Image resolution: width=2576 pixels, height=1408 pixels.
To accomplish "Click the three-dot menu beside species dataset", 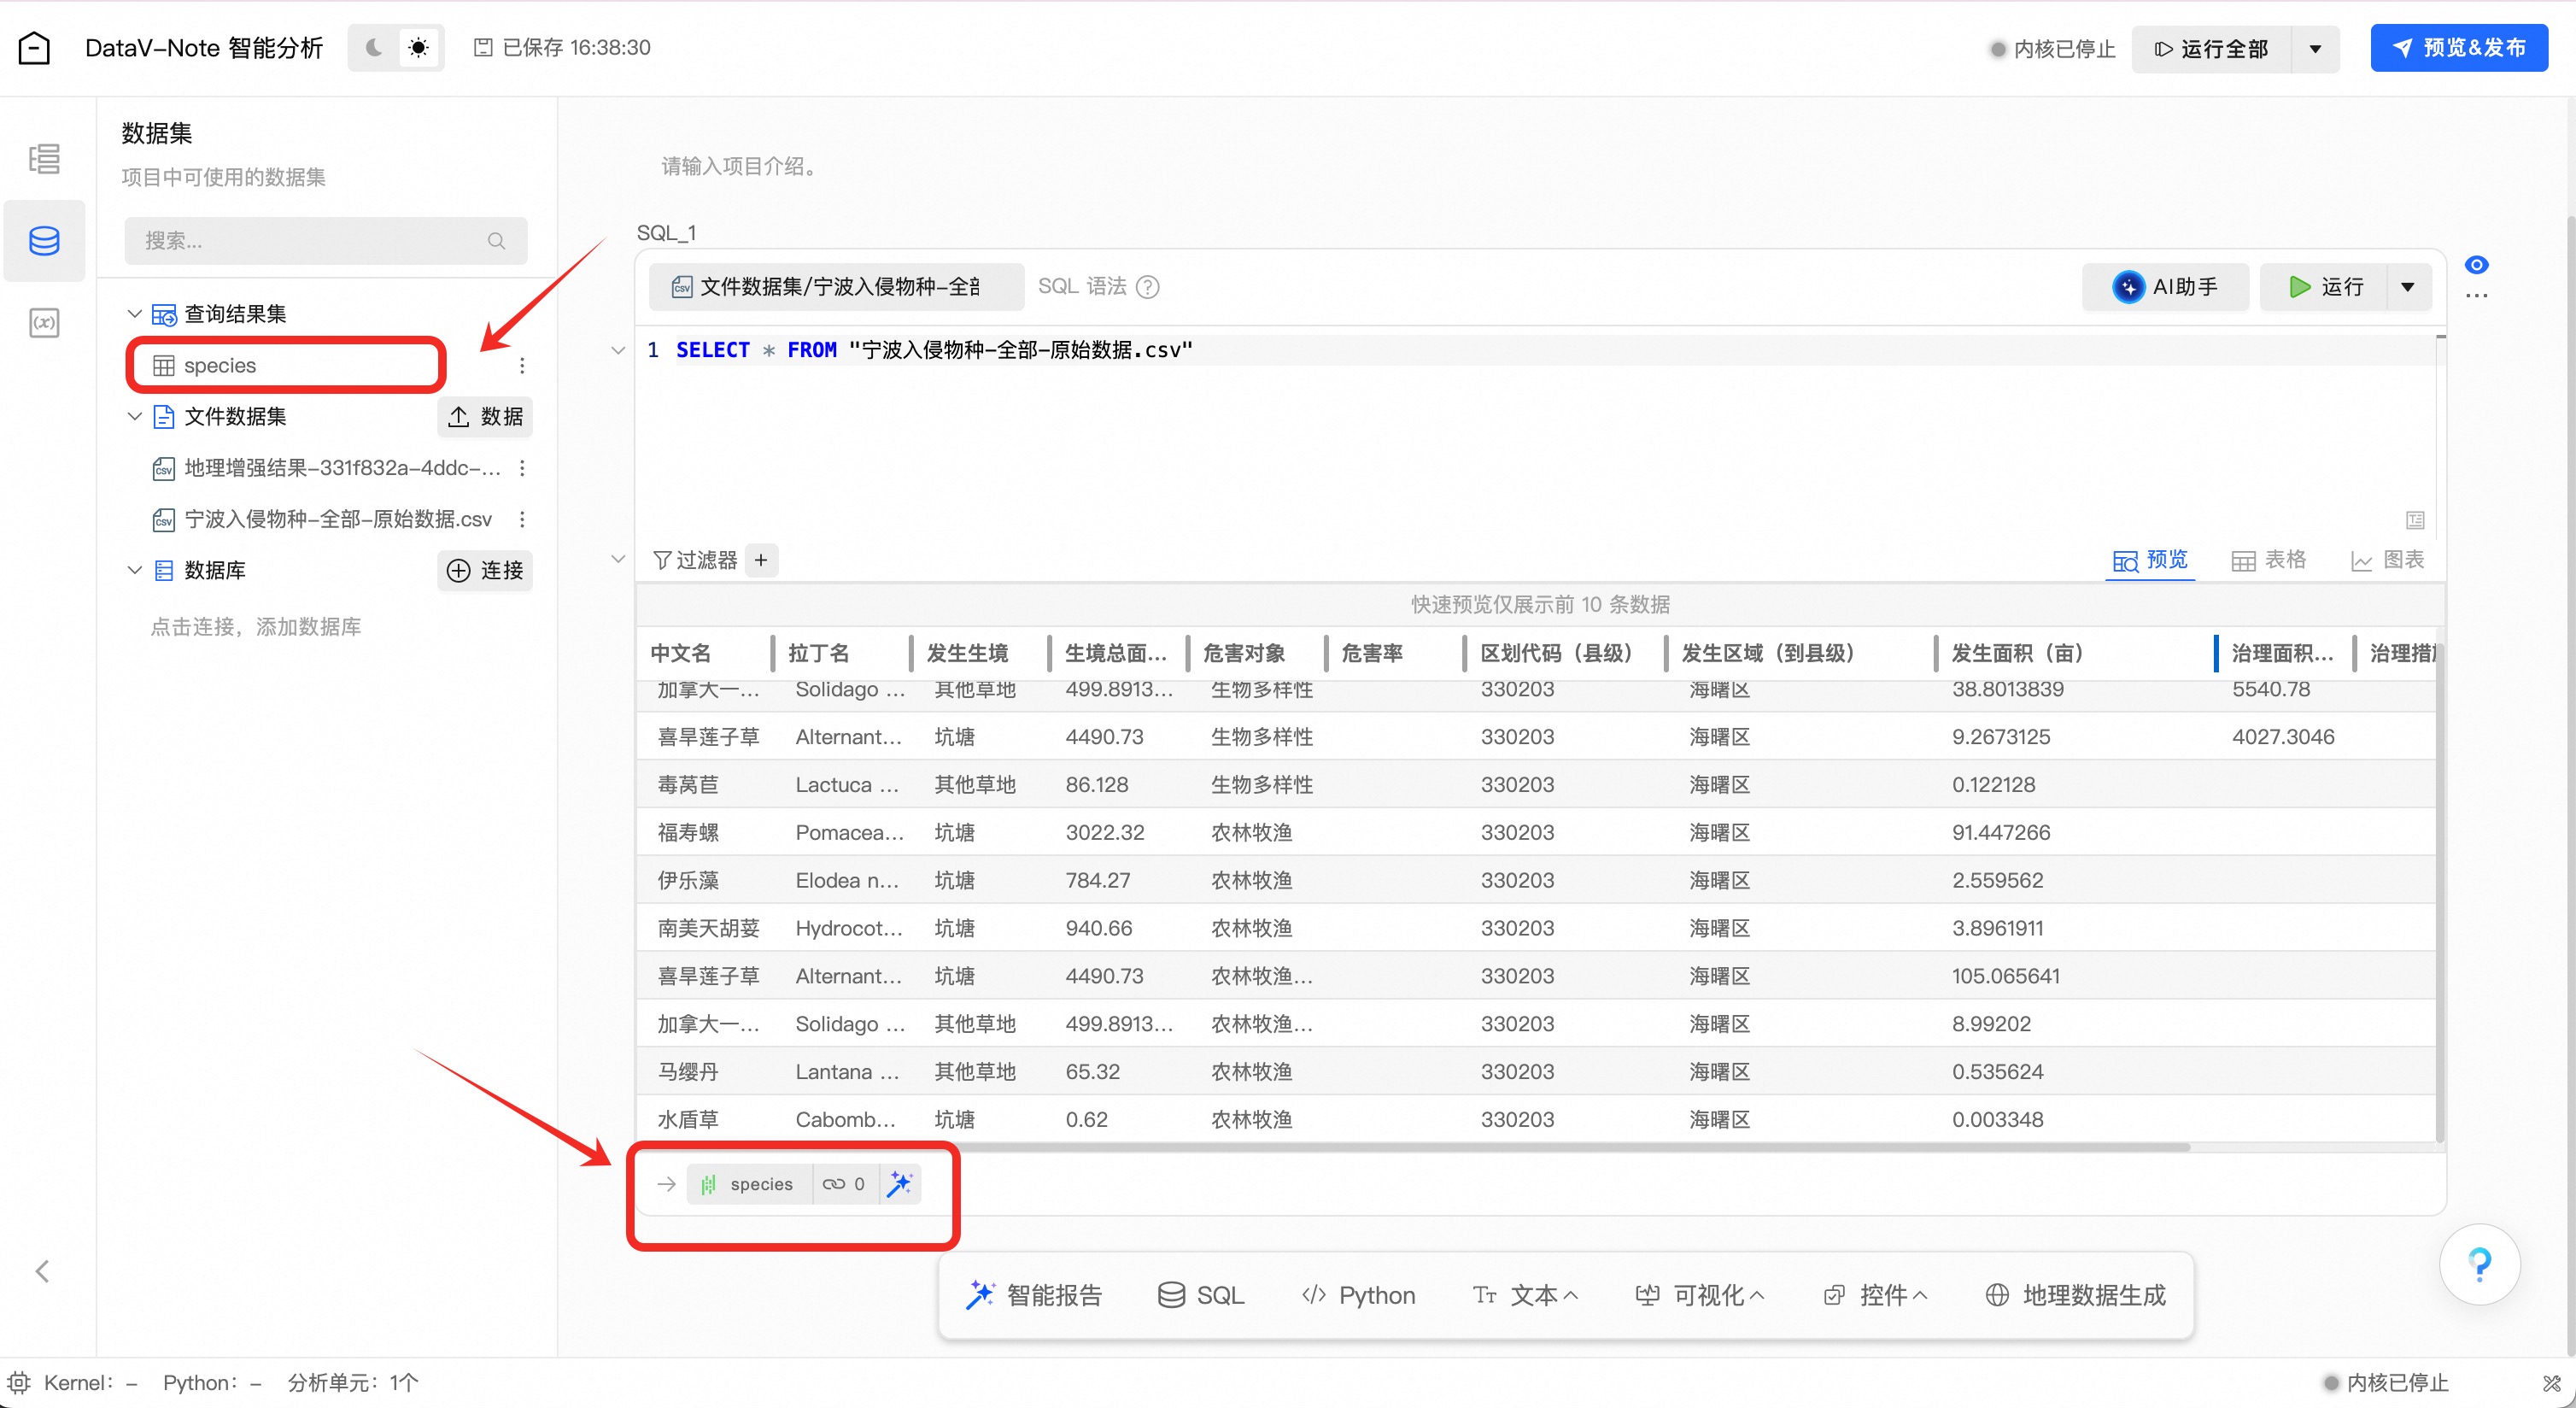I will [x=522, y=365].
